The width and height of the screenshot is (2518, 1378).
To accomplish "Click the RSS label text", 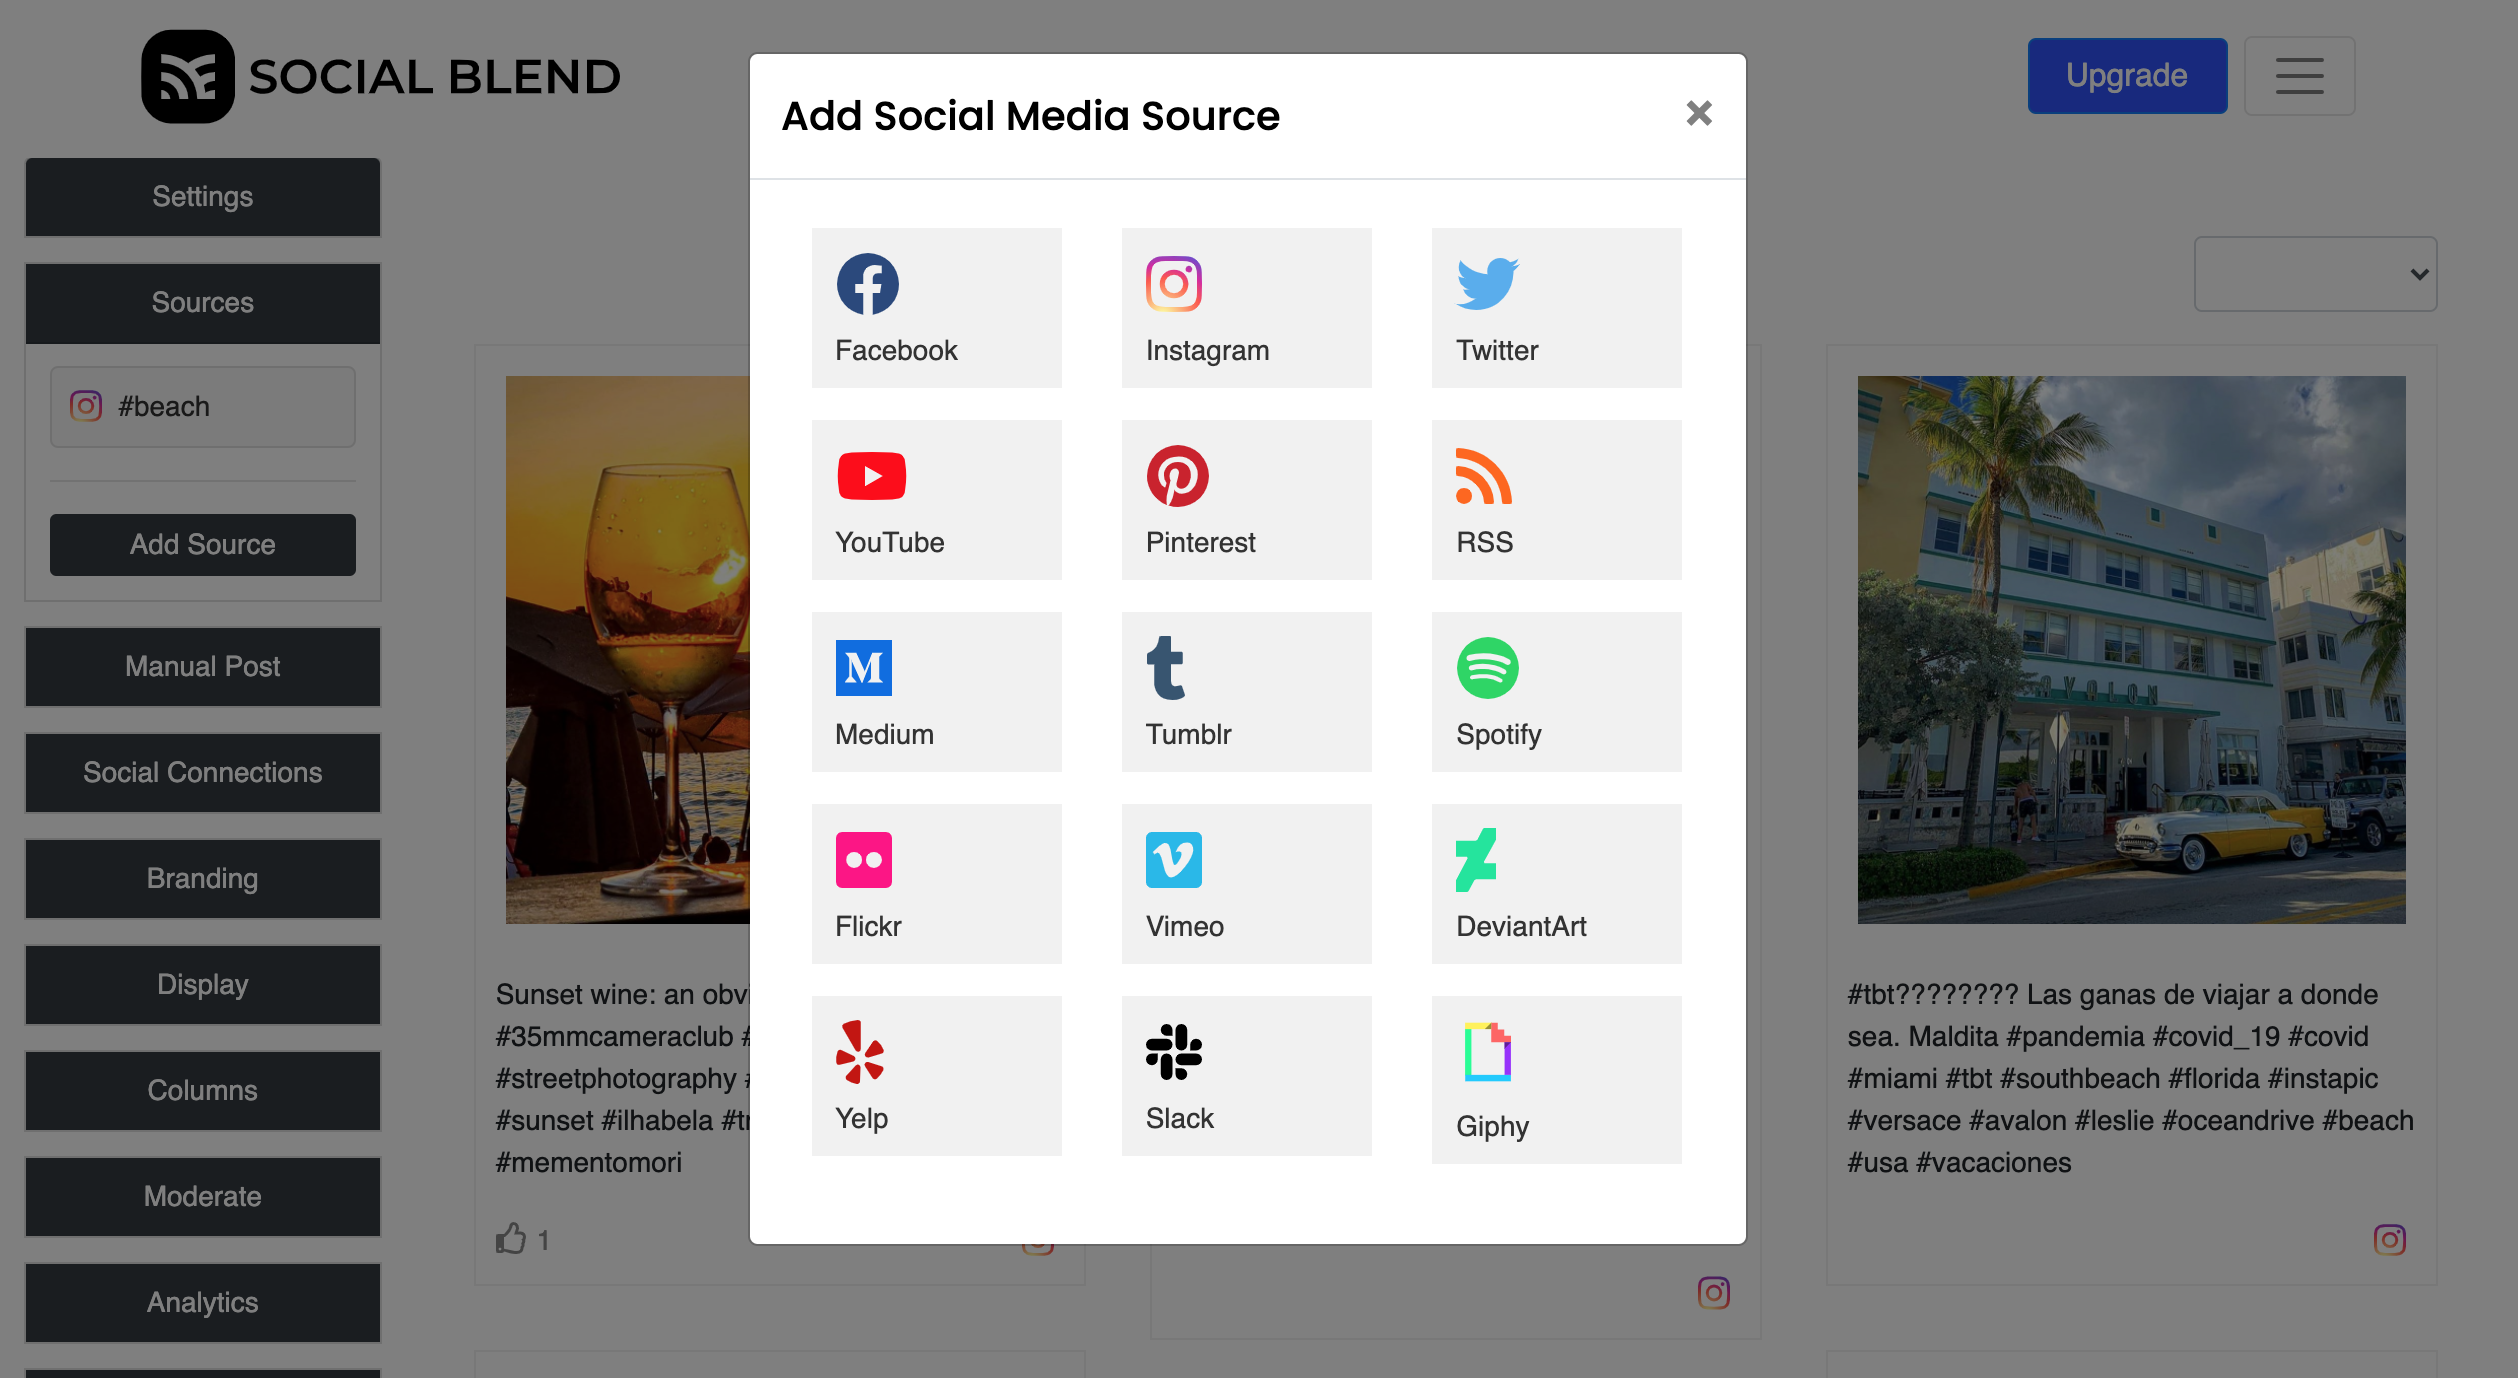I will click(x=1484, y=542).
